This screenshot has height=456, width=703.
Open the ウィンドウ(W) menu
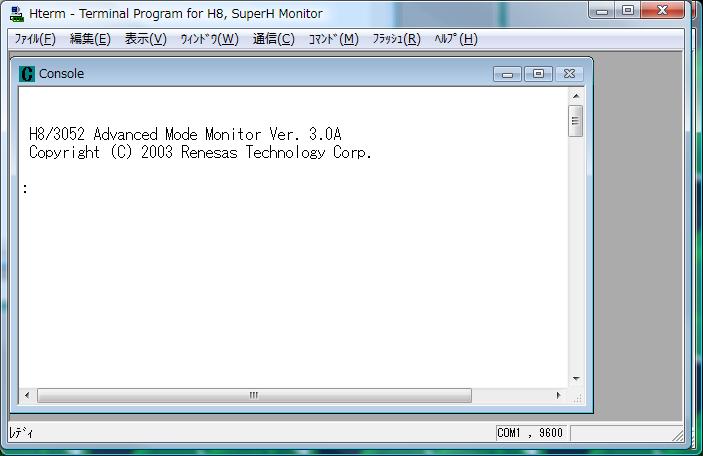[209, 39]
